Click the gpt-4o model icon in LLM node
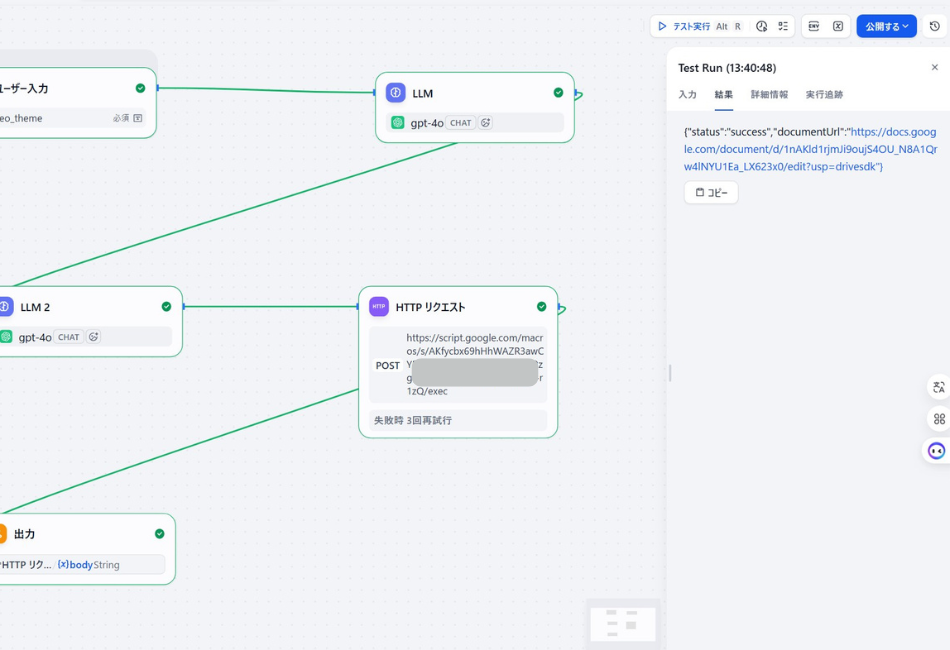 coord(398,123)
